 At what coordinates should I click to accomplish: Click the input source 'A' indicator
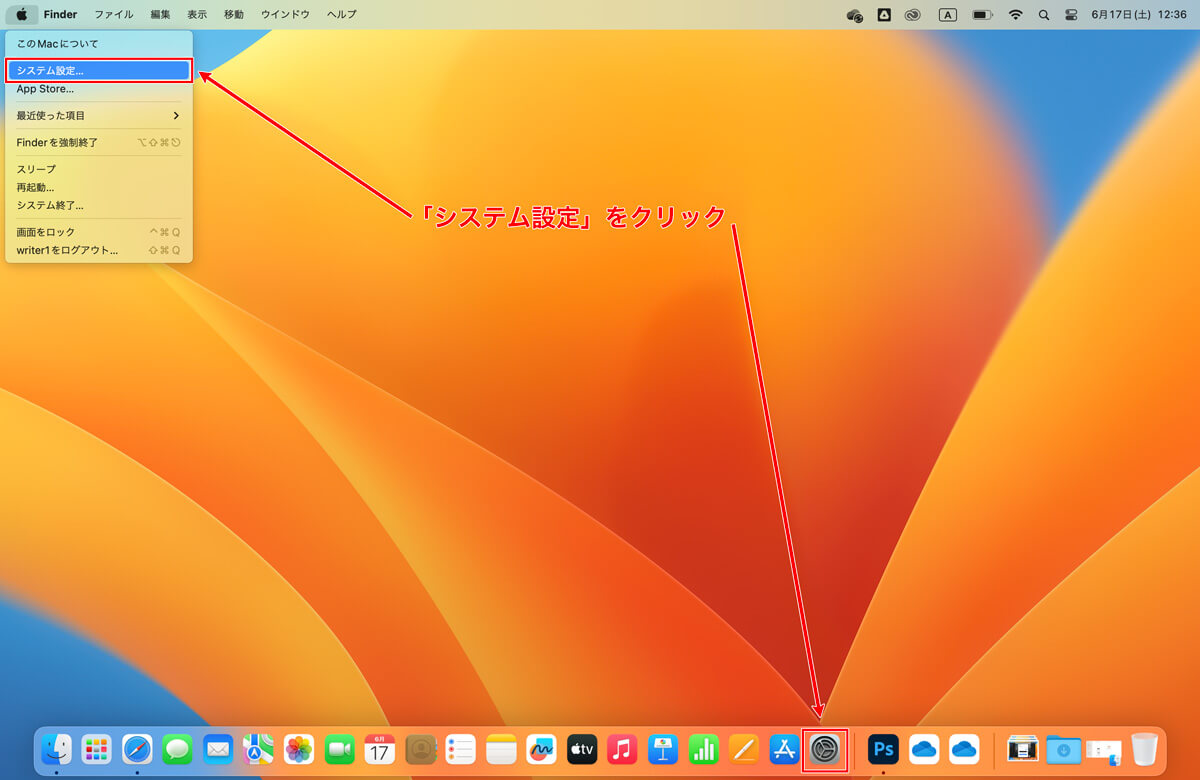(947, 15)
